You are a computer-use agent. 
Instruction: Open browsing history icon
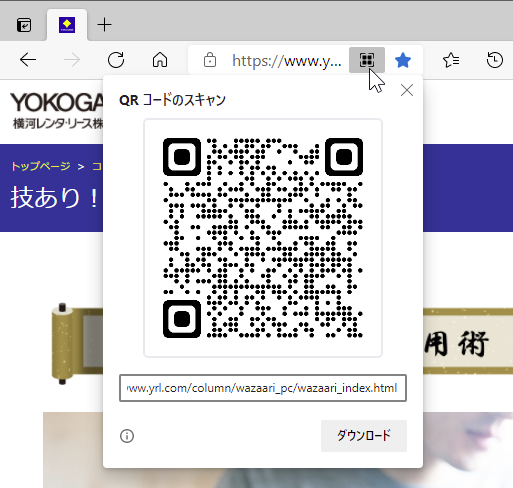[x=494, y=60]
